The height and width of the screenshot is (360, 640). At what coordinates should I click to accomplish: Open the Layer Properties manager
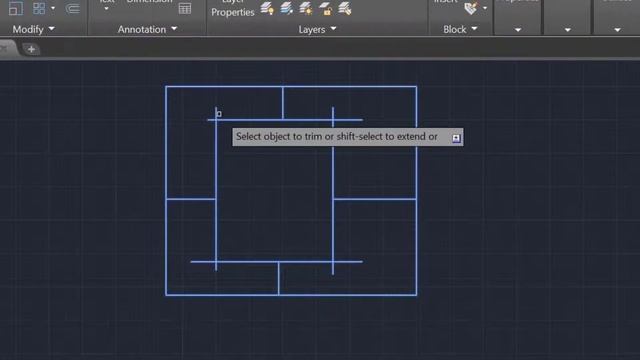point(233,9)
